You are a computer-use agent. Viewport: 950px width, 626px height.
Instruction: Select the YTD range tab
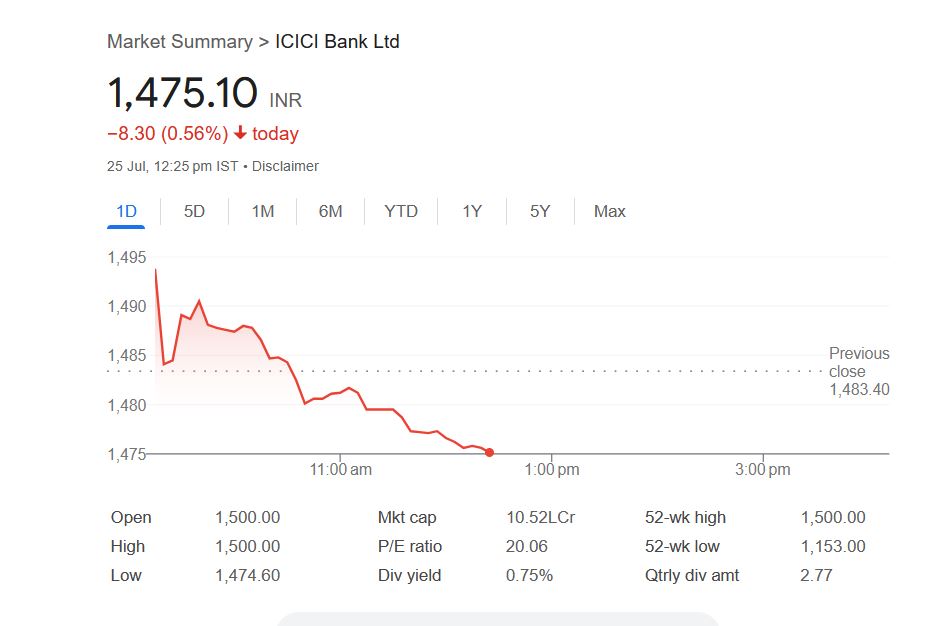click(401, 211)
